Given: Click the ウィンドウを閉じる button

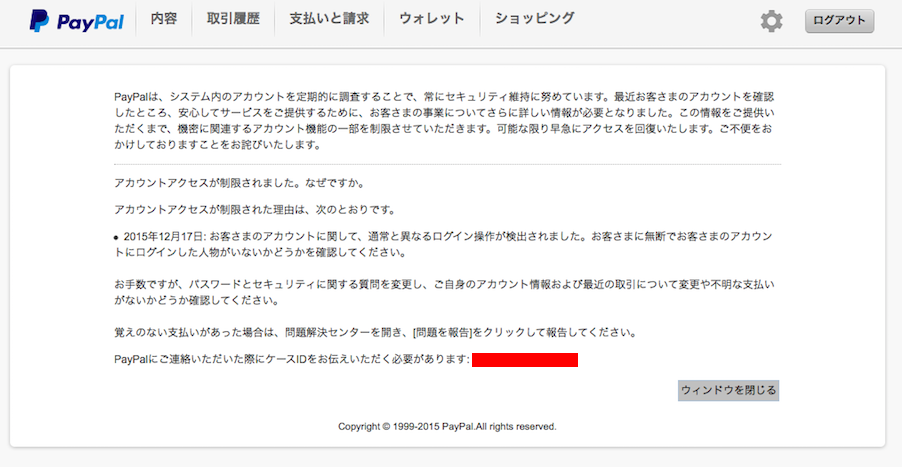Looking at the screenshot, I should 728,391.
